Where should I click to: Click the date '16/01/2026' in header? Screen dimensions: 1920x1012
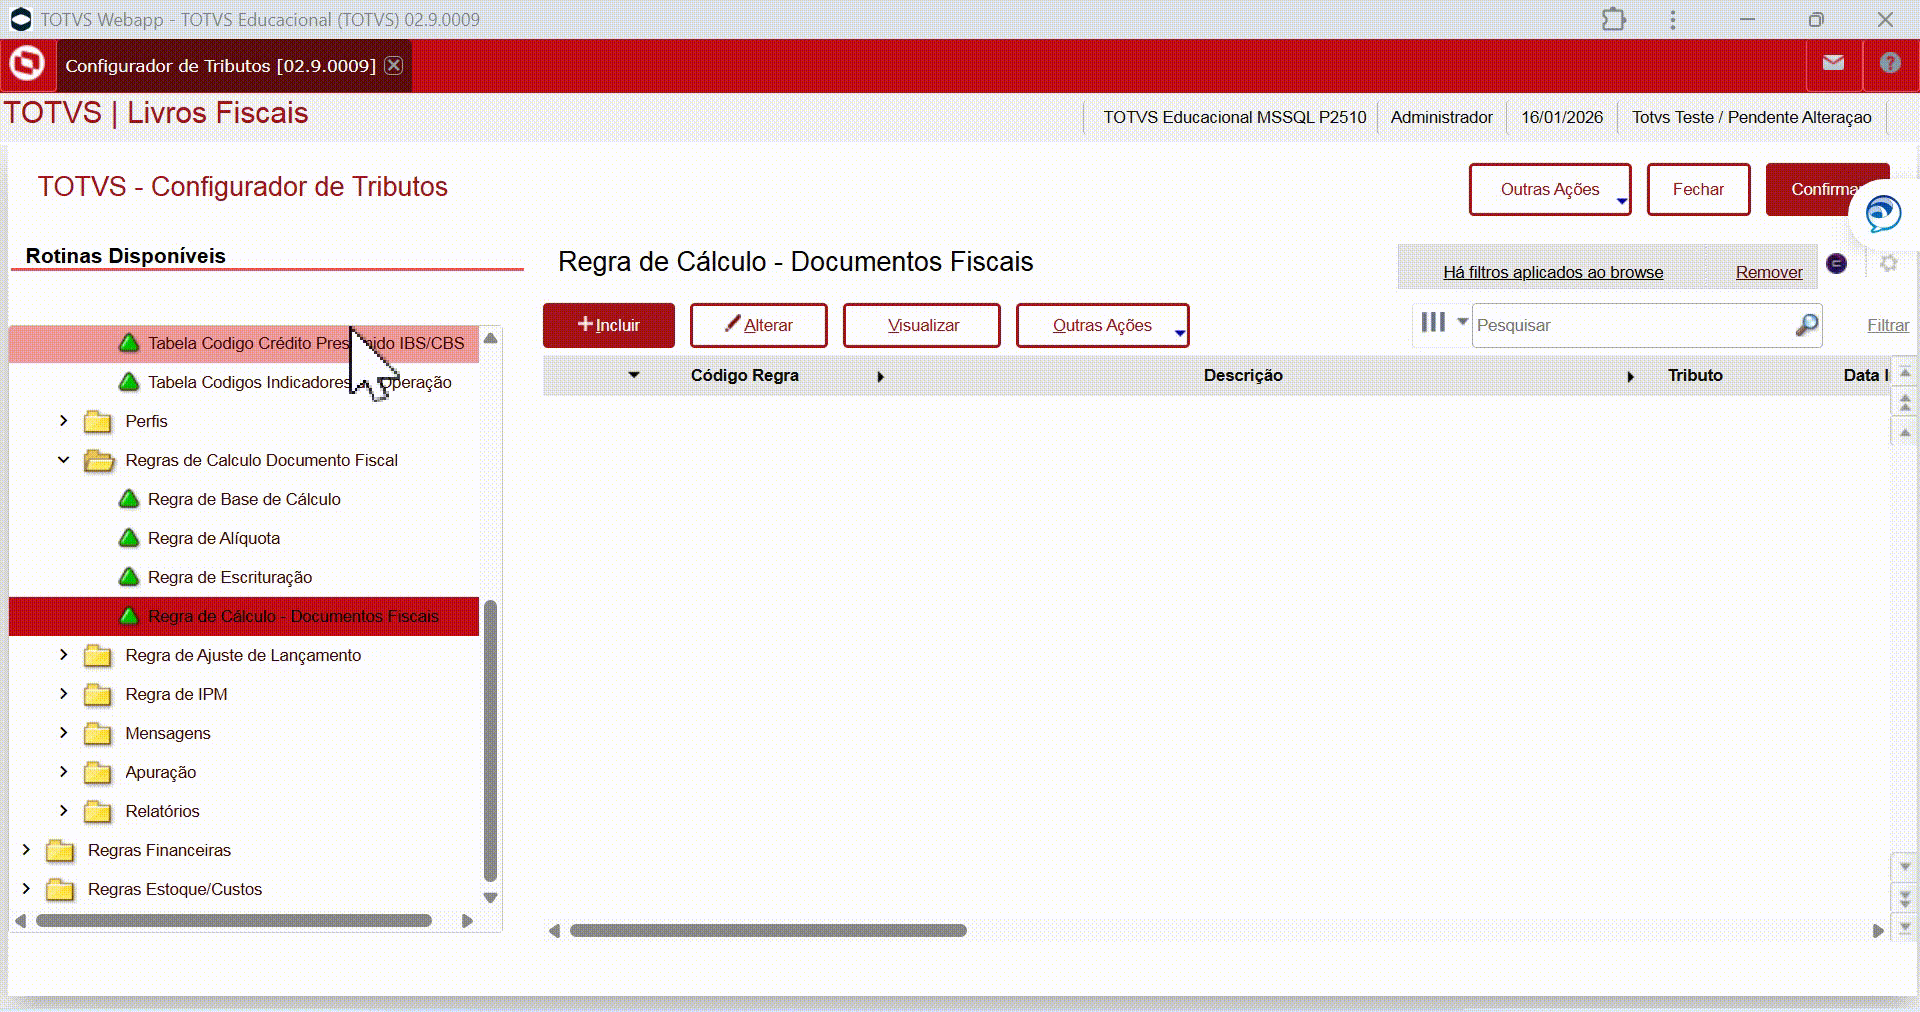pos(1562,117)
